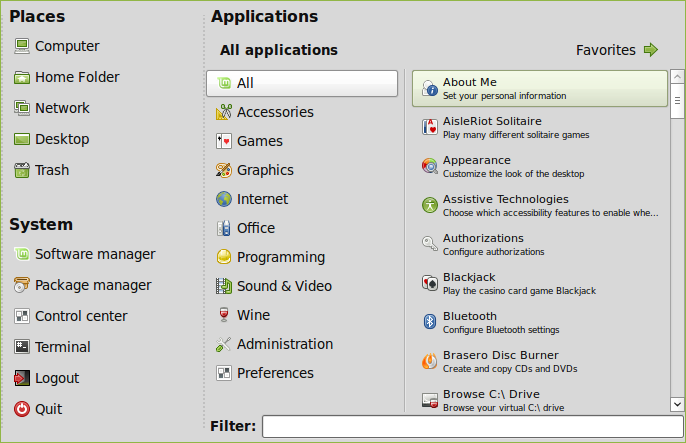
Task: Click the scrollbar down arrow
Action: (677, 404)
